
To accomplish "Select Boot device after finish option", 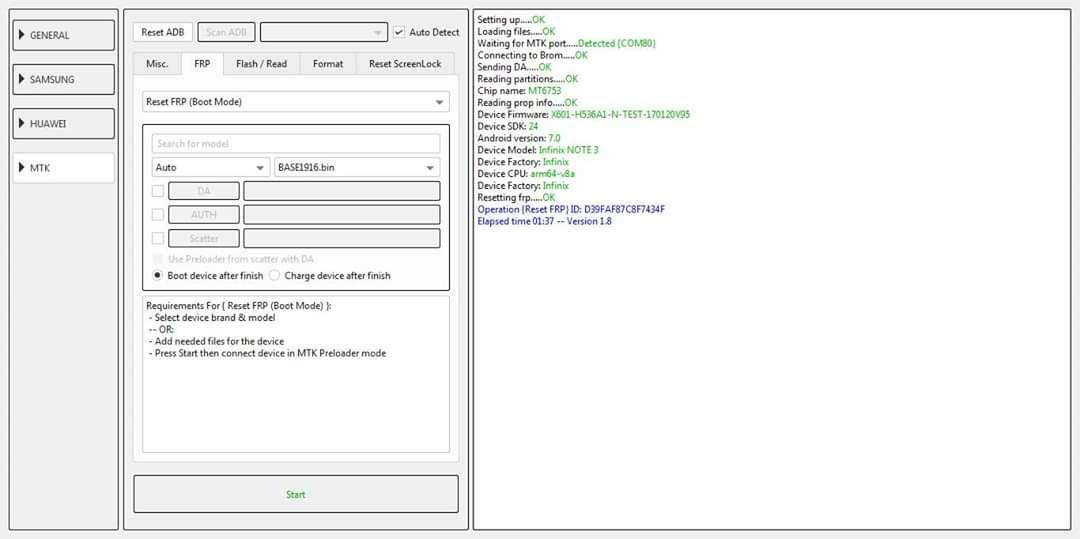I will click(x=158, y=275).
